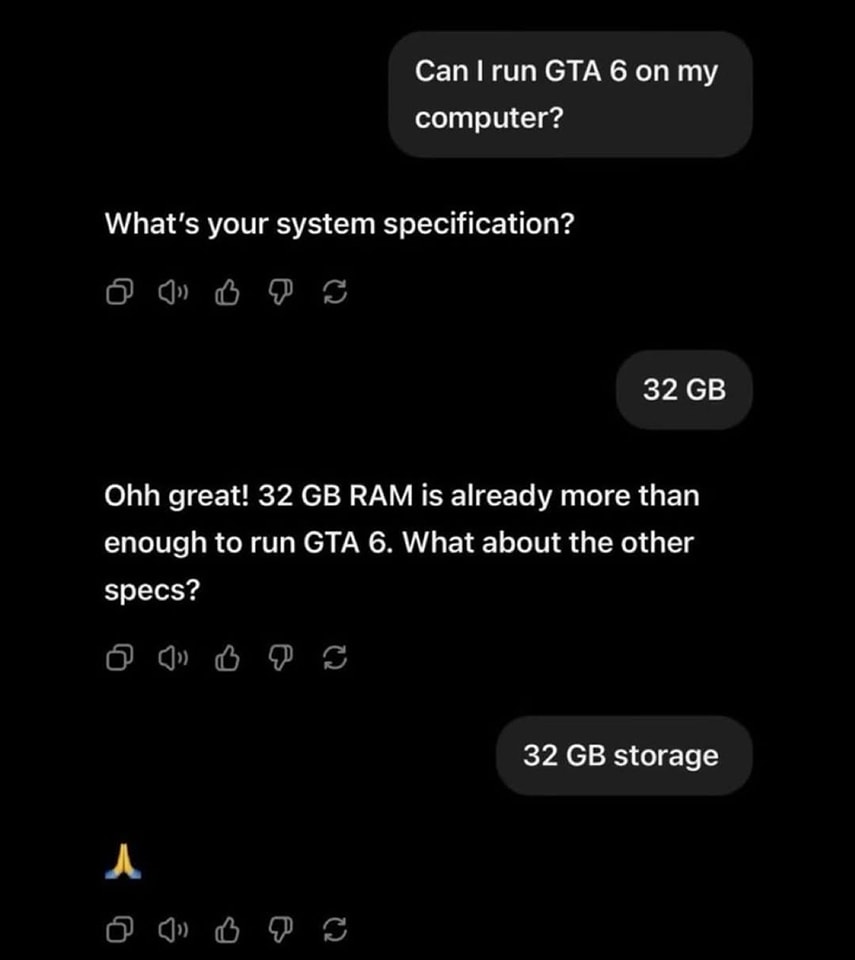Play audio for the praying hands reply
Screen dimensions: 855x960
click(x=174, y=930)
